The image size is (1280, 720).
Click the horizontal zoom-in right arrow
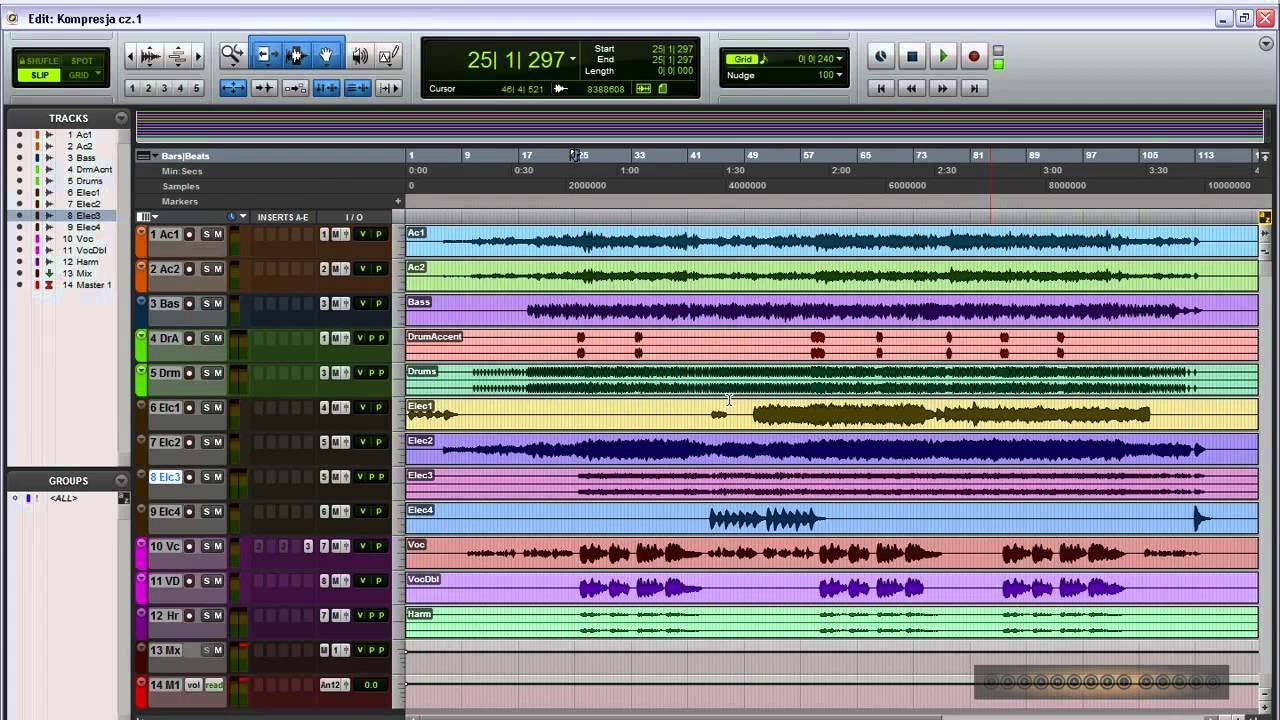(x=197, y=57)
